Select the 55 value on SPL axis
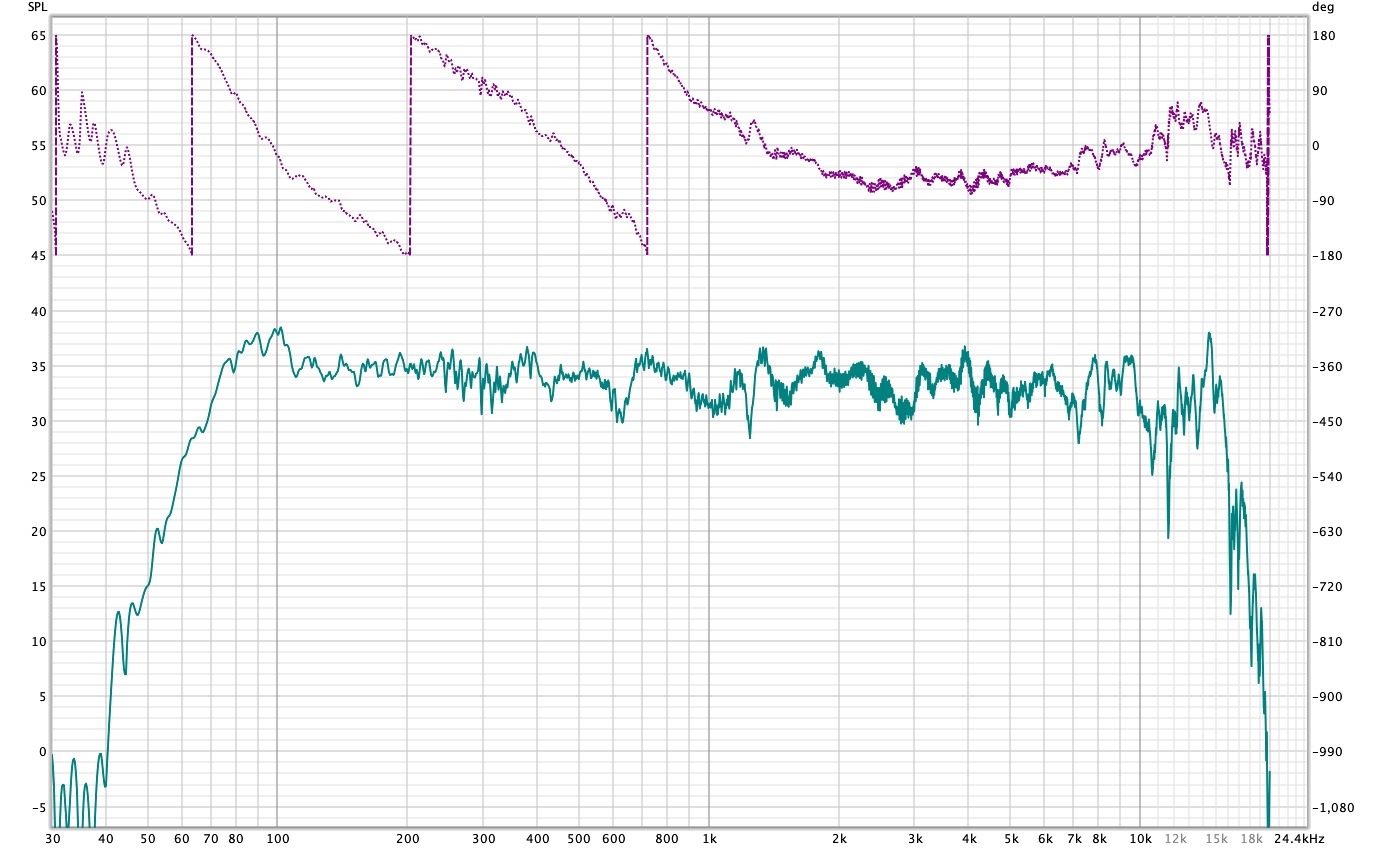Screen dimensions: 1373x850 point(40,146)
